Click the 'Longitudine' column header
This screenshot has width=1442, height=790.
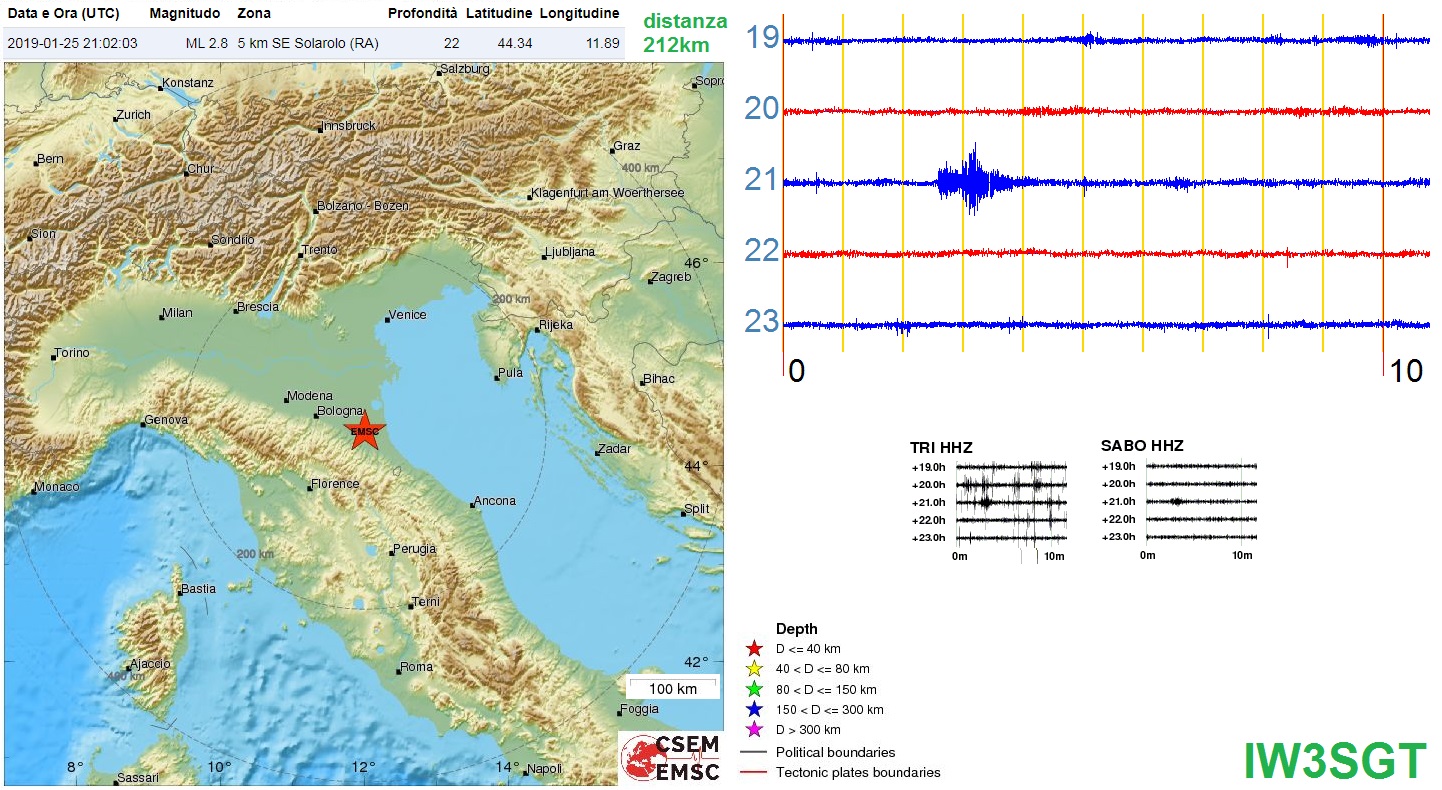(579, 14)
